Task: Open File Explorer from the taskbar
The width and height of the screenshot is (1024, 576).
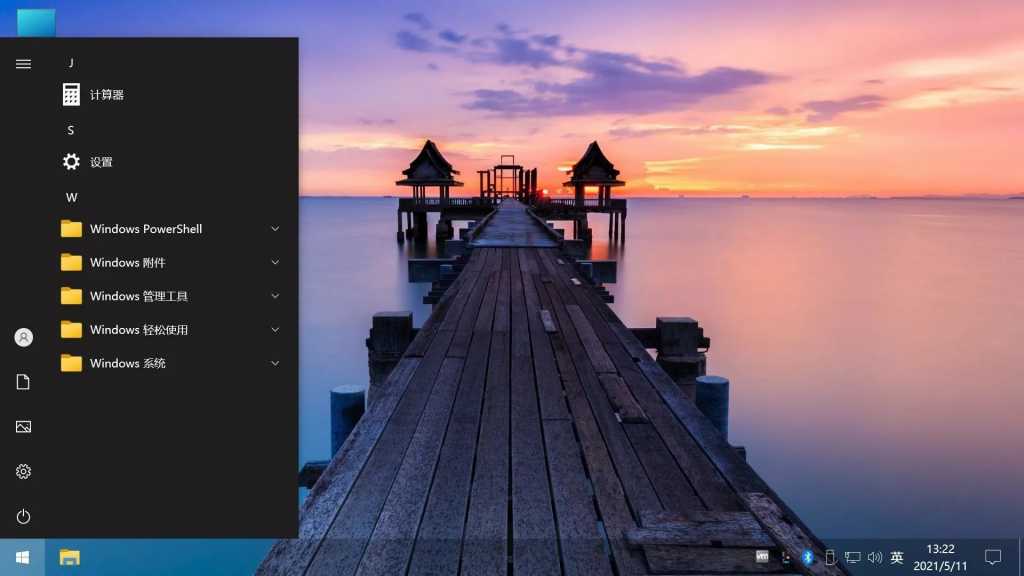Action: tap(69, 557)
